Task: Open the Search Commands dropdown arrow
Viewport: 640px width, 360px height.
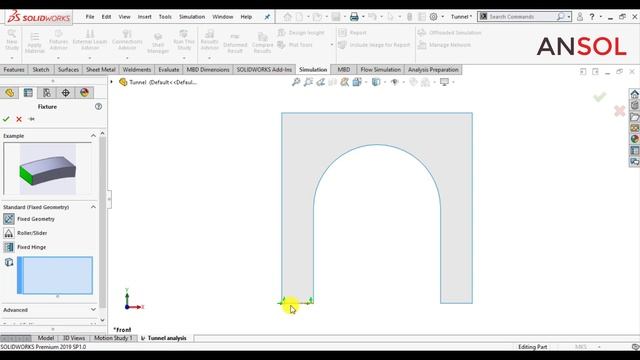Action: pyautogui.click(x=569, y=17)
